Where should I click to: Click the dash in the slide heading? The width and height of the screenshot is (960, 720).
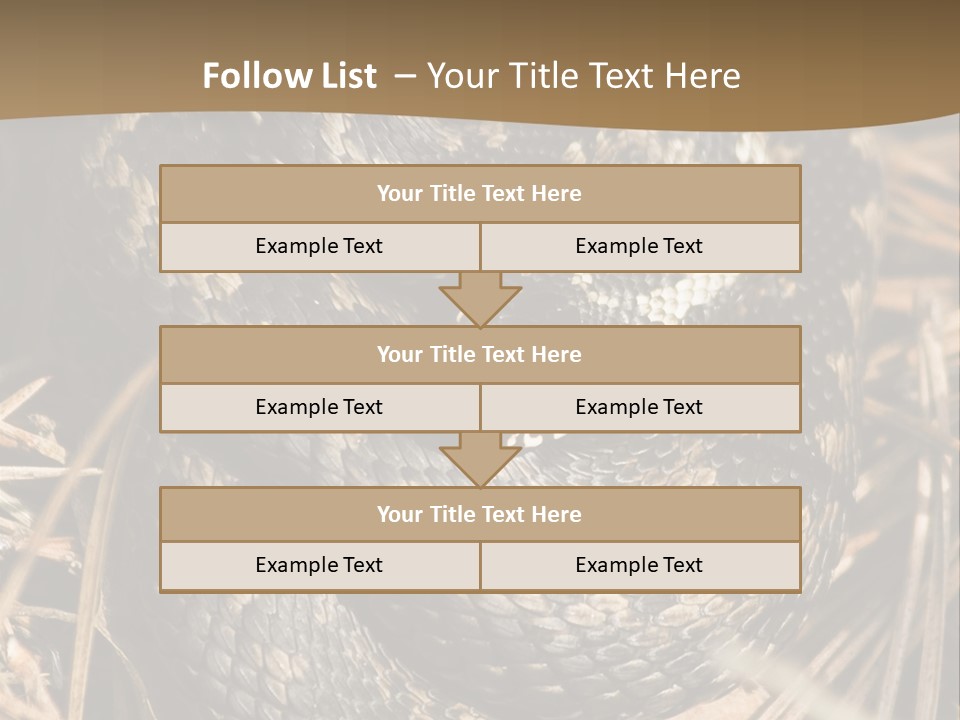pyautogui.click(x=405, y=76)
